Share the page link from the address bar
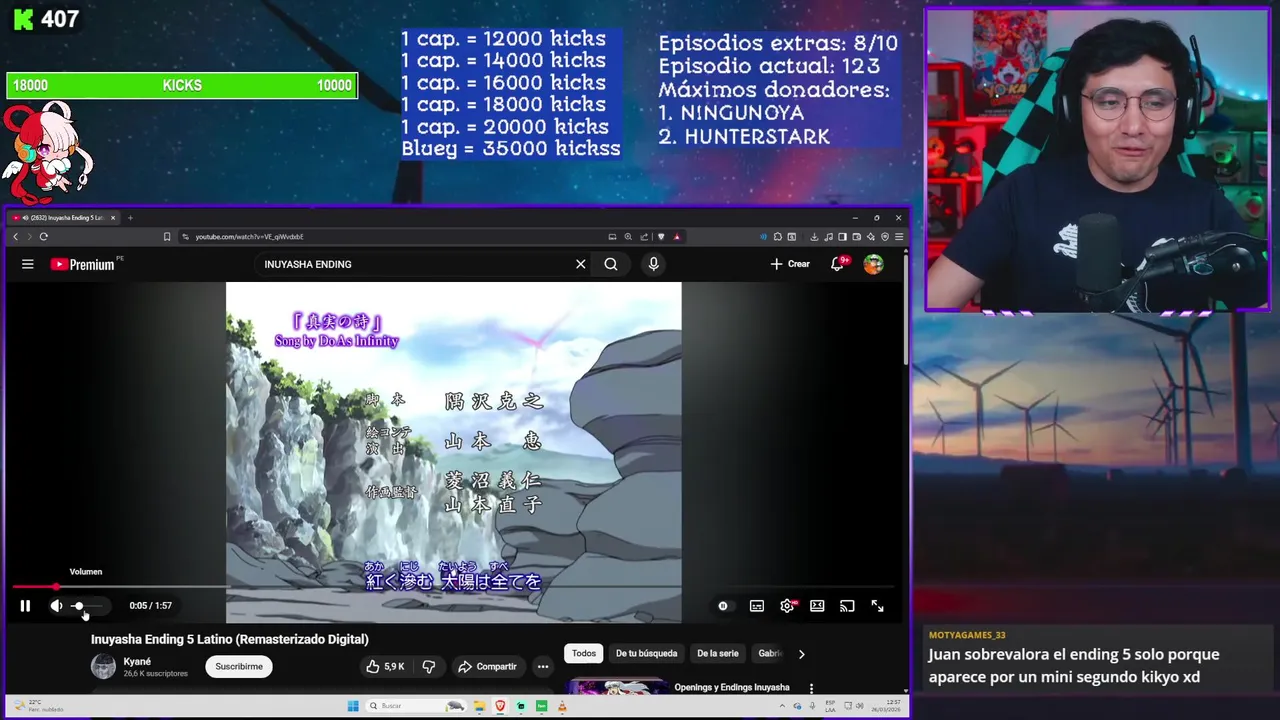 click(644, 237)
